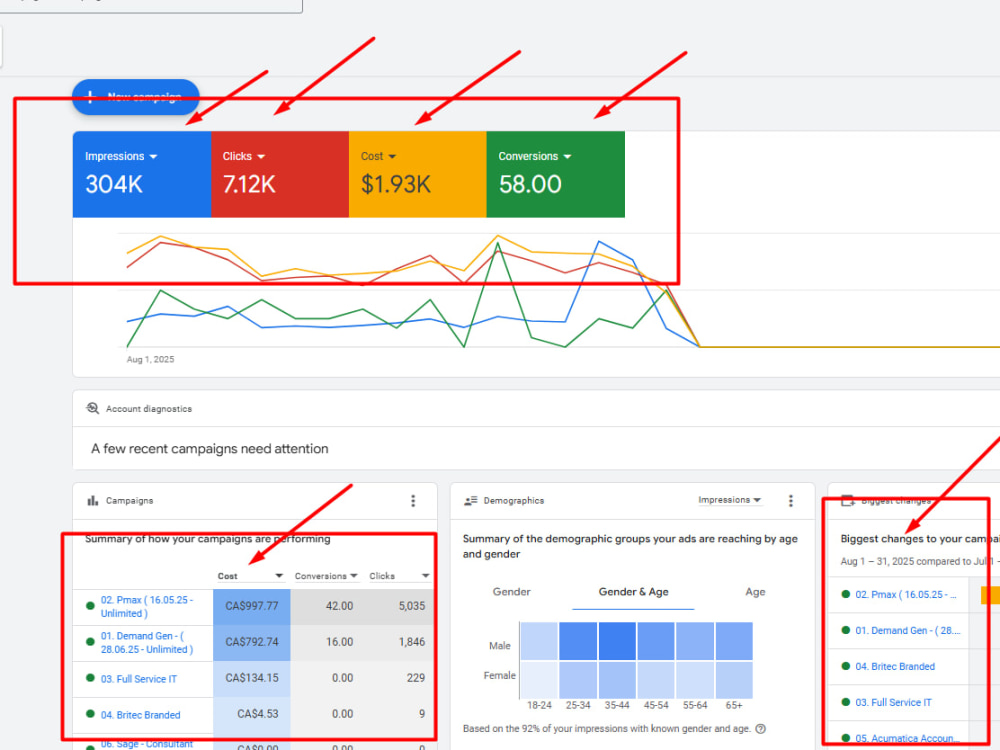
Task: Click the CA$4.53 cost cell
Action: click(x=252, y=714)
